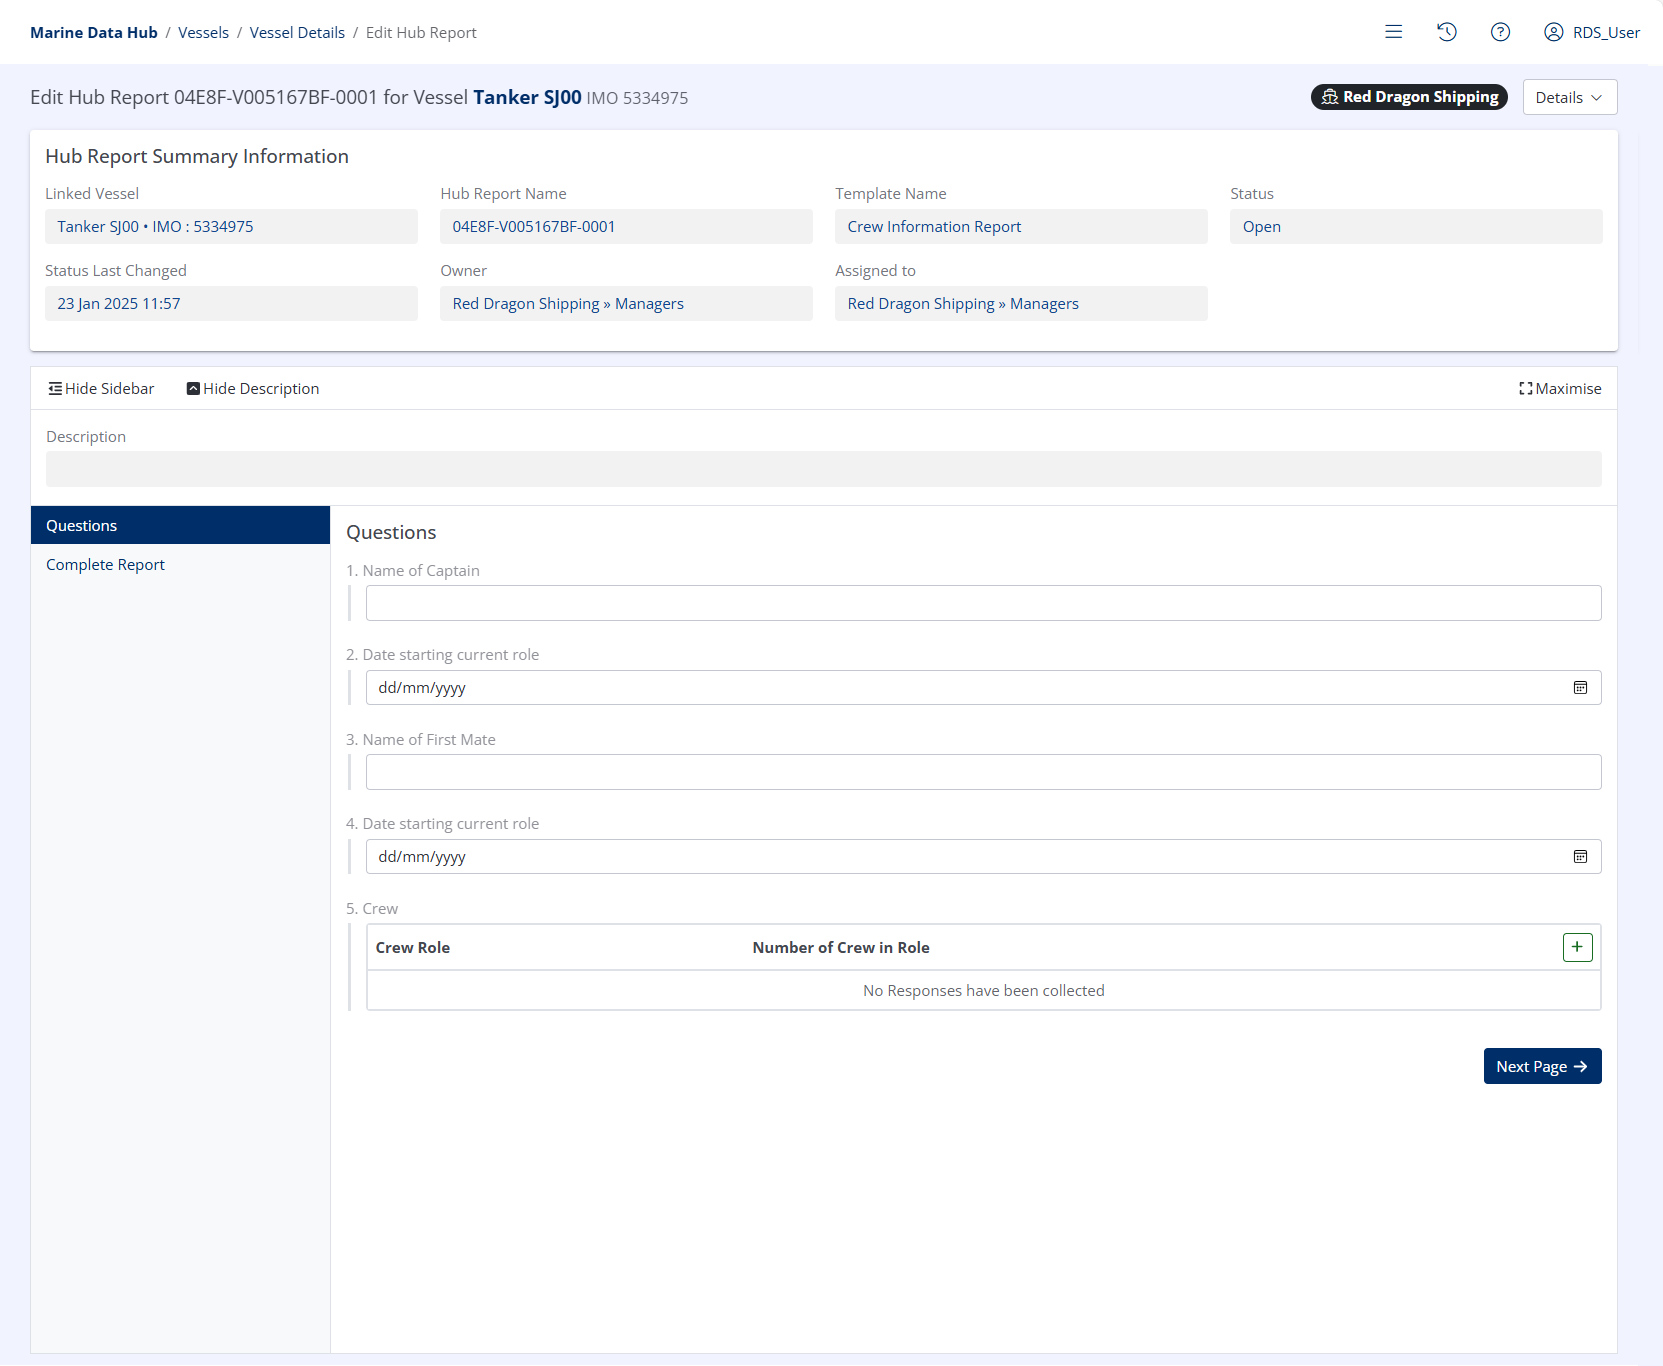This screenshot has height=1366, width=1663.
Task: Go to Next Page
Action: [1542, 1067]
